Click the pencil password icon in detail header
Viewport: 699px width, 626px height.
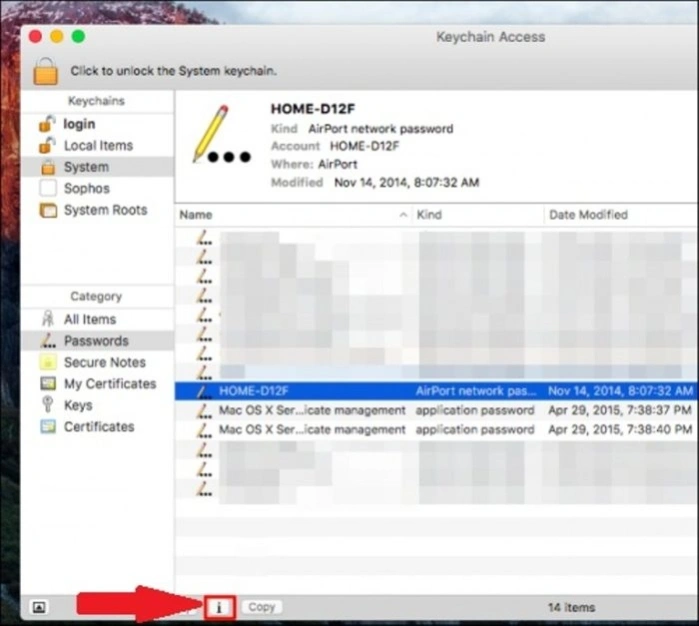pos(221,134)
